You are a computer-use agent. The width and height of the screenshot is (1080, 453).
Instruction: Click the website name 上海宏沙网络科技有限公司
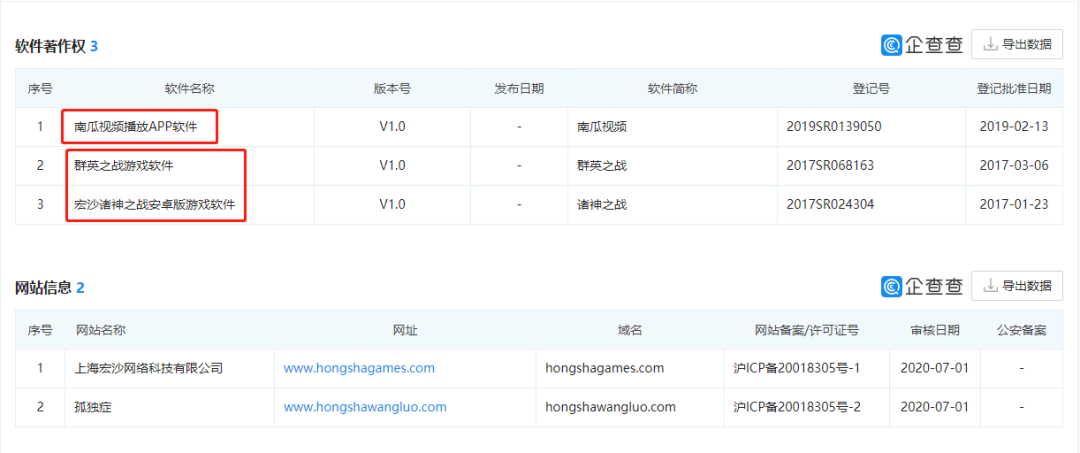(149, 368)
